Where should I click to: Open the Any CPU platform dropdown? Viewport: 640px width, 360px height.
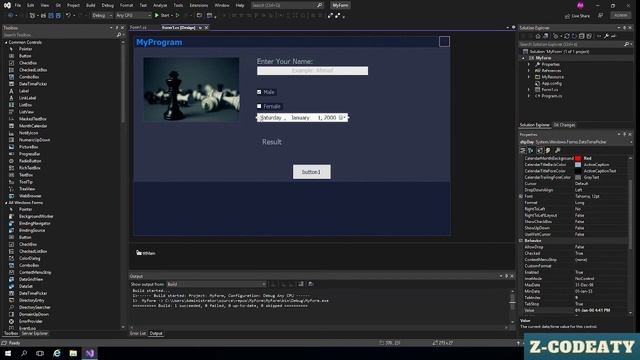coord(133,16)
